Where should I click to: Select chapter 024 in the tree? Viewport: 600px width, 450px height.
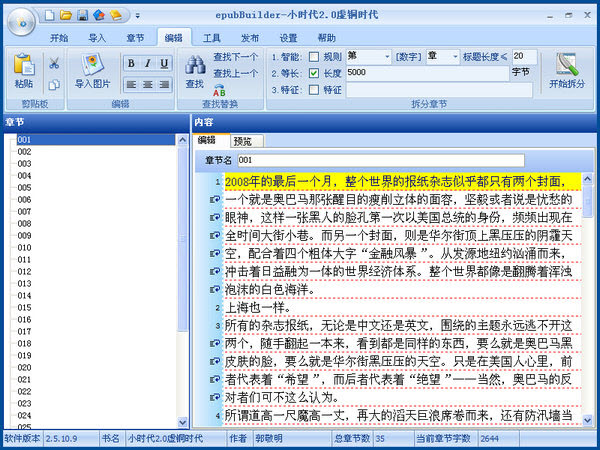(x=24, y=416)
